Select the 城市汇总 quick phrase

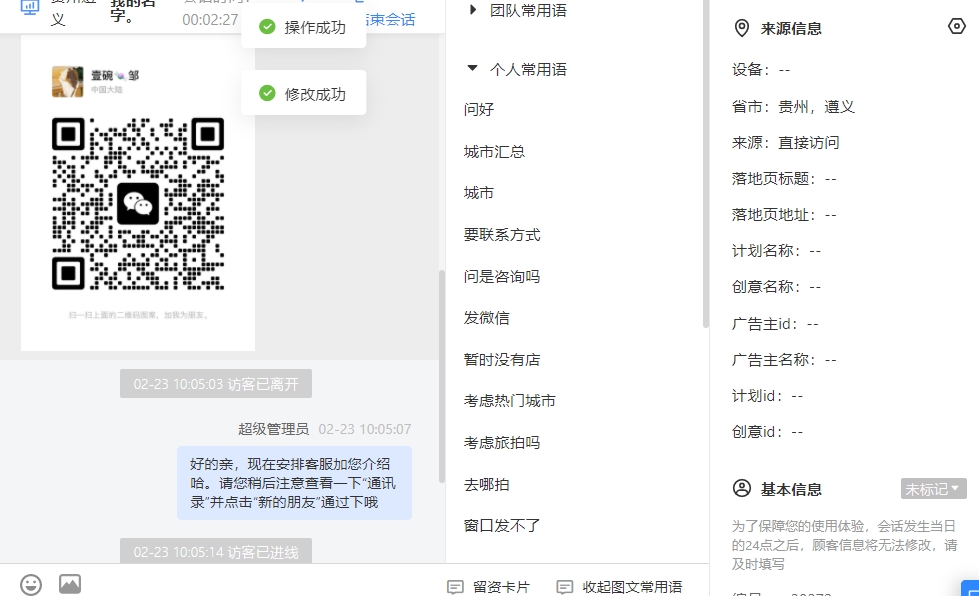[x=494, y=152]
